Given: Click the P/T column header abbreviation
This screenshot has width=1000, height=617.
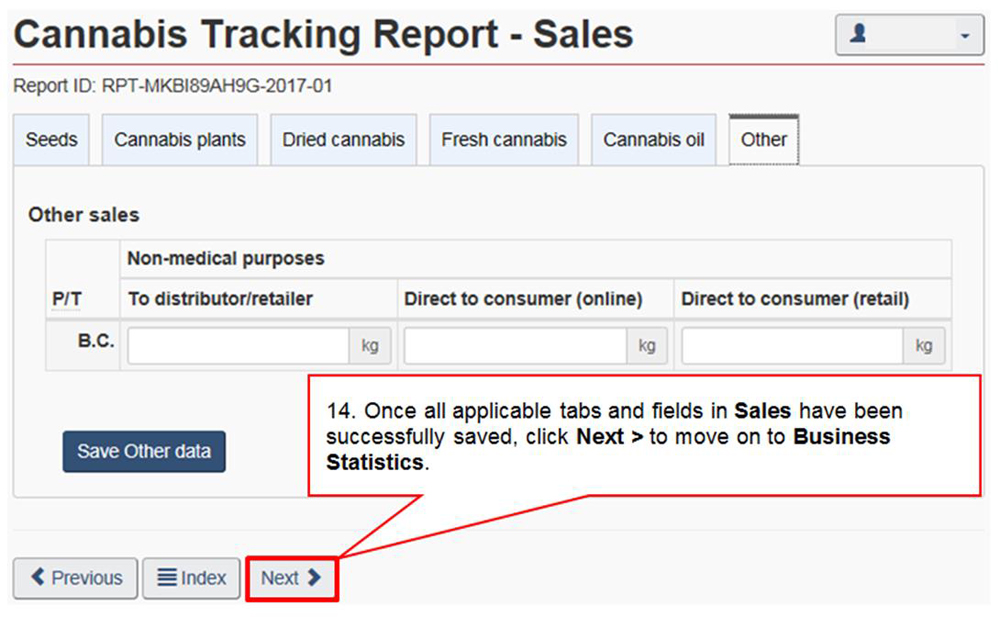Looking at the screenshot, I should click(x=66, y=299).
